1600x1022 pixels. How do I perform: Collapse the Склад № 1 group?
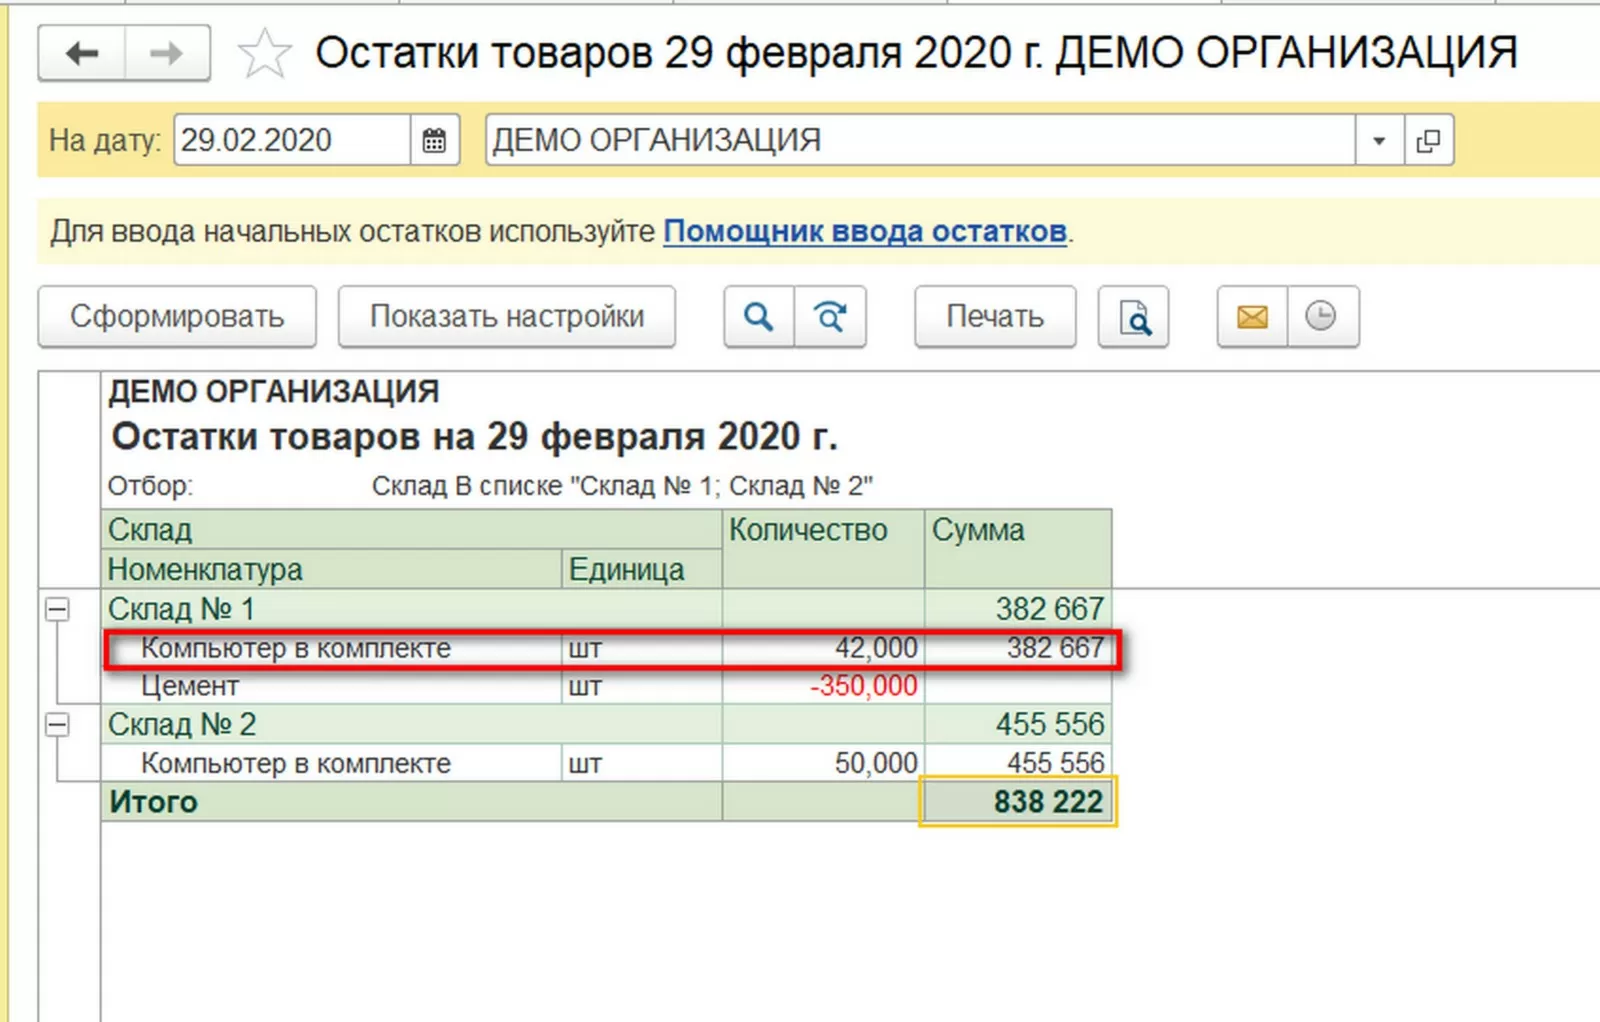[x=58, y=608]
